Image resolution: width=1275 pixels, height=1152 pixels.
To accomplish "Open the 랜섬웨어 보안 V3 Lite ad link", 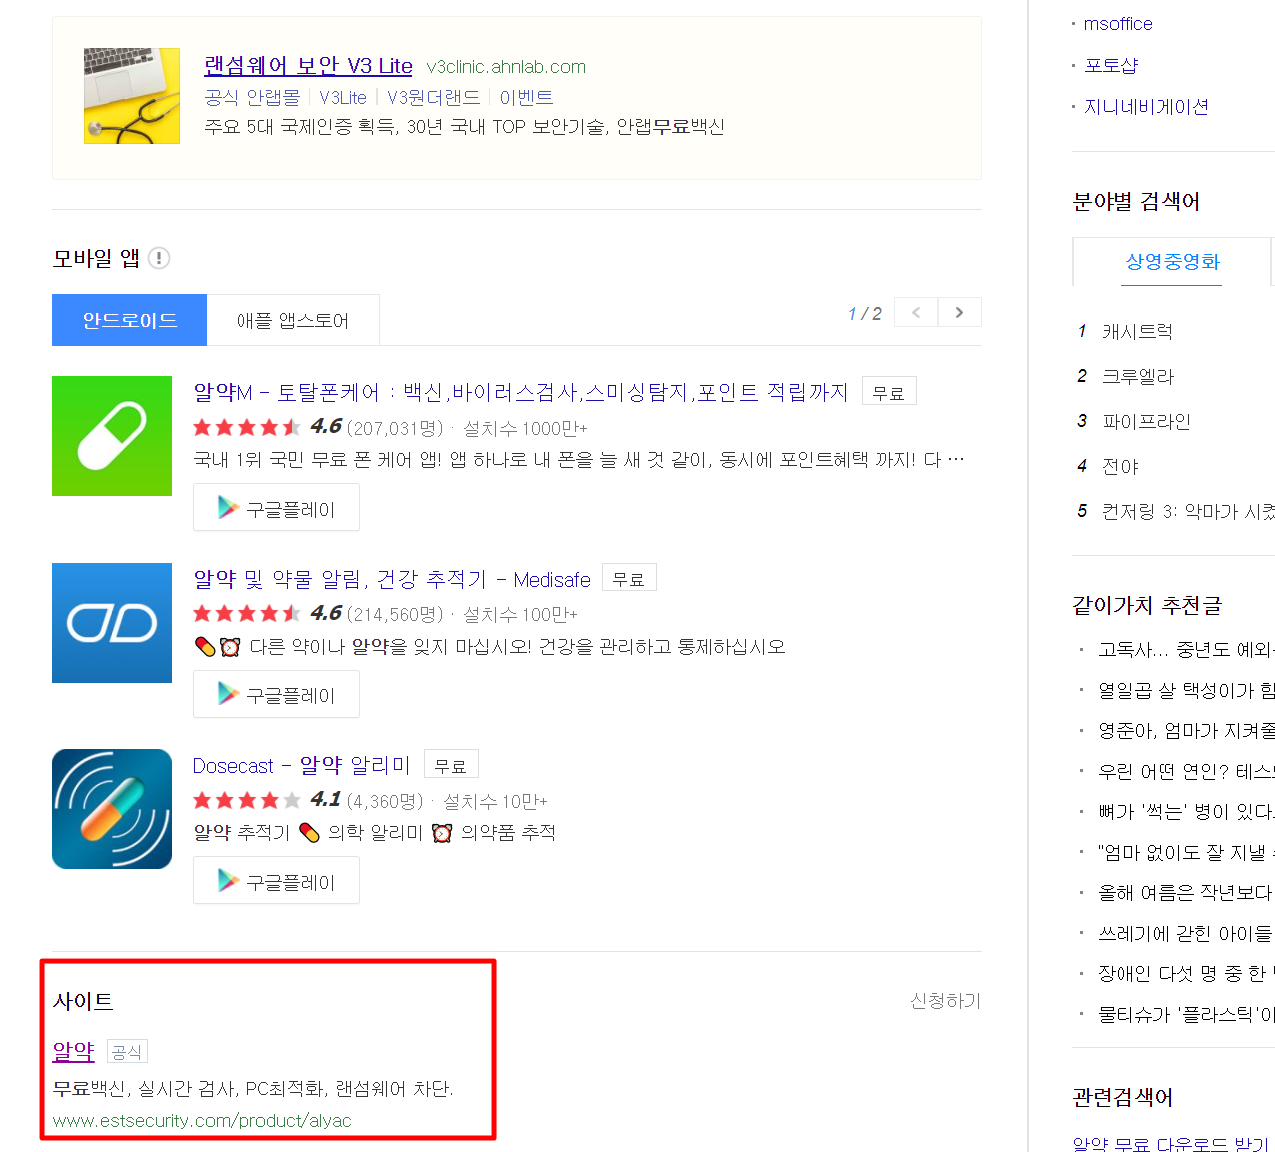I will point(308,66).
